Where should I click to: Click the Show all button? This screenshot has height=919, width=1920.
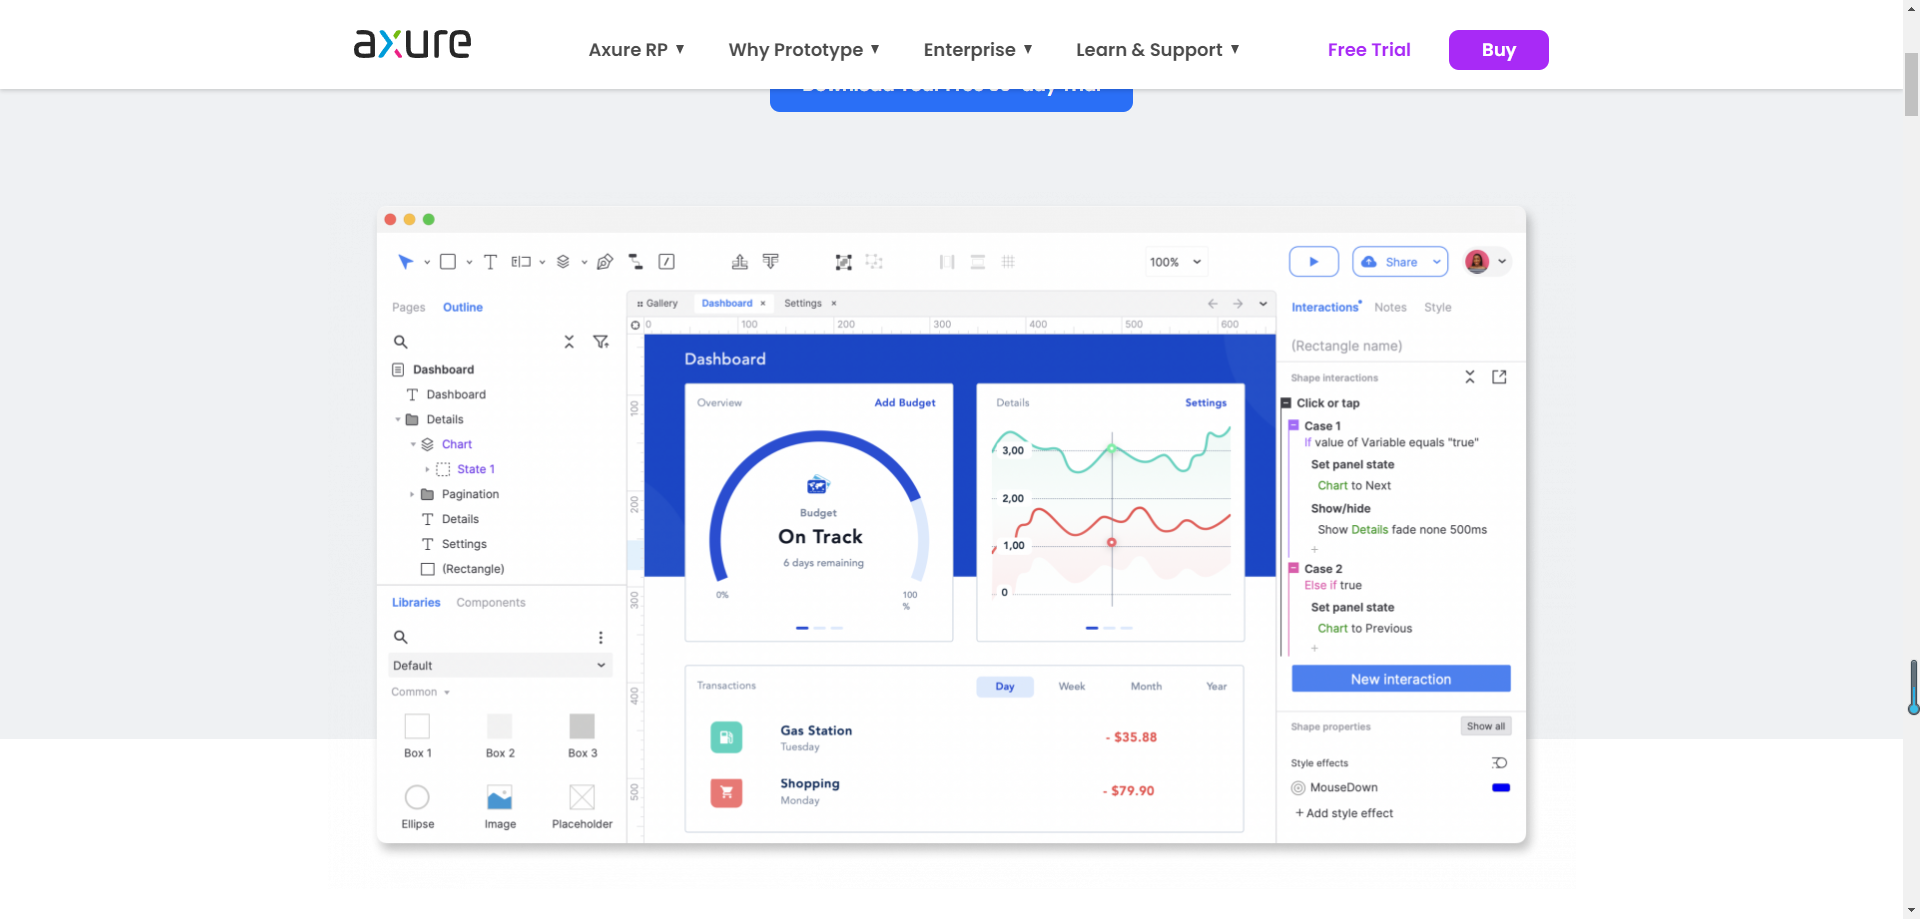click(1486, 726)
